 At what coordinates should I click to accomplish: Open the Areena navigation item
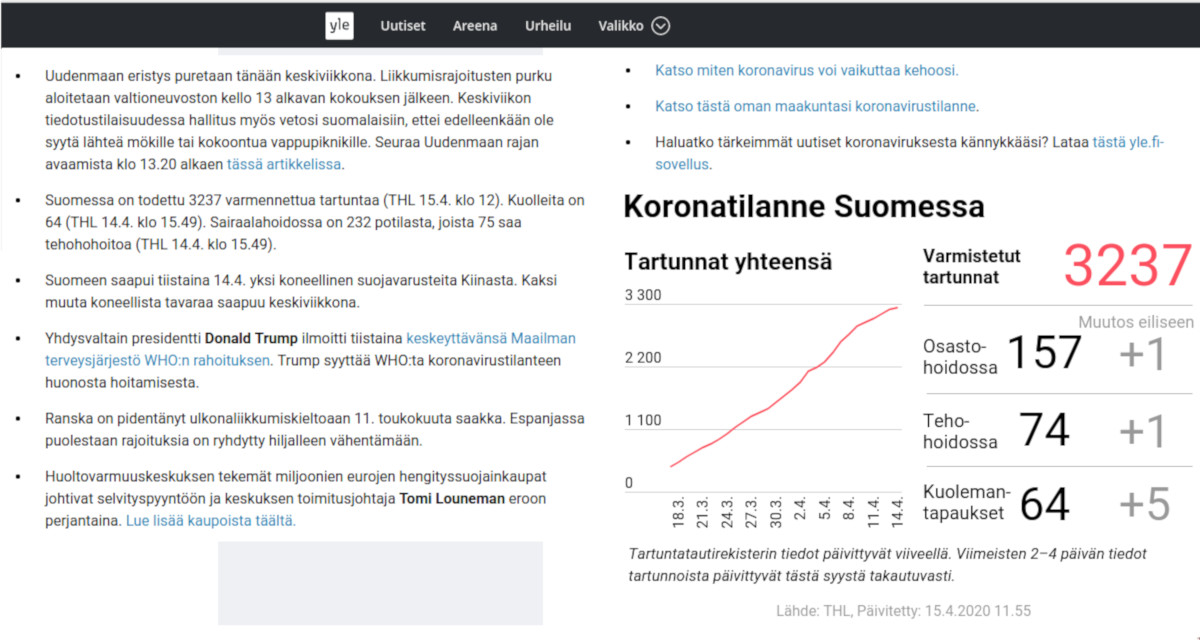[x=475, y=26]
